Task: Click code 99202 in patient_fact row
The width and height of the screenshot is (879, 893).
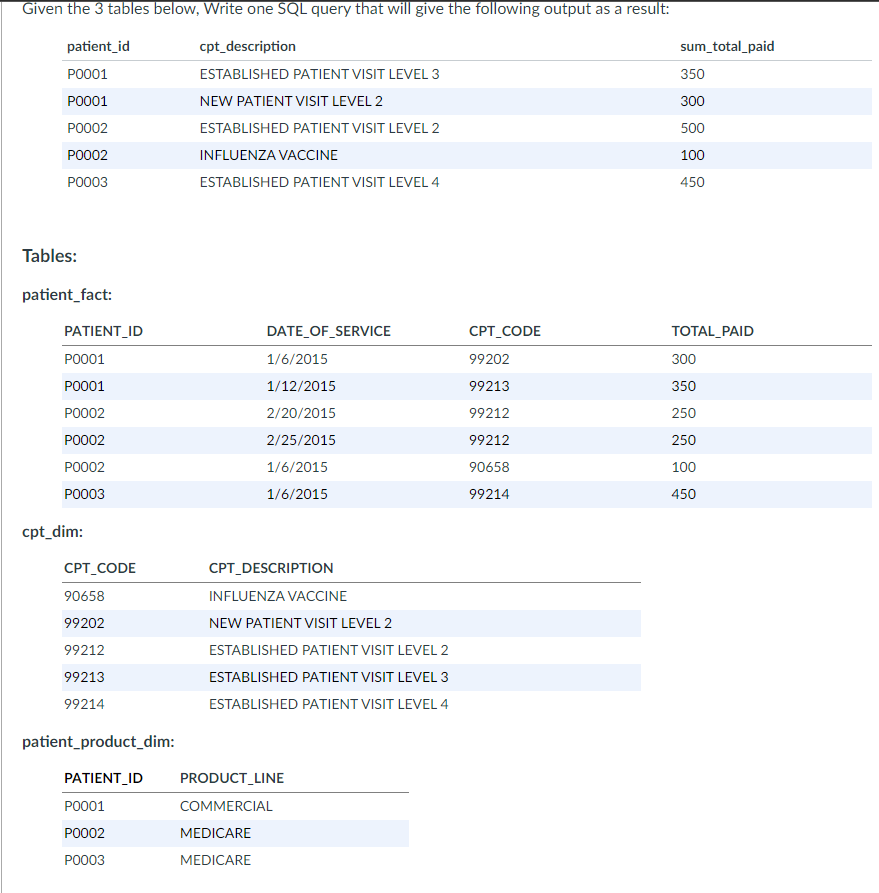Action: pos(489,359)
